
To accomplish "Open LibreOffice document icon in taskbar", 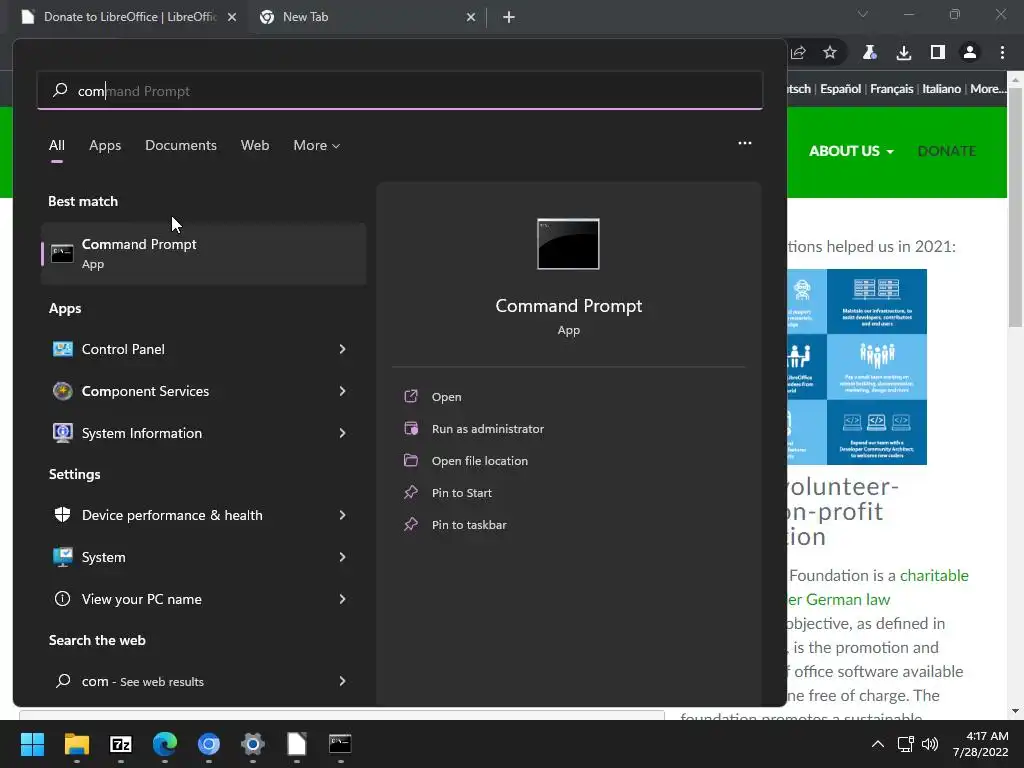I will (x=296, y=744).
